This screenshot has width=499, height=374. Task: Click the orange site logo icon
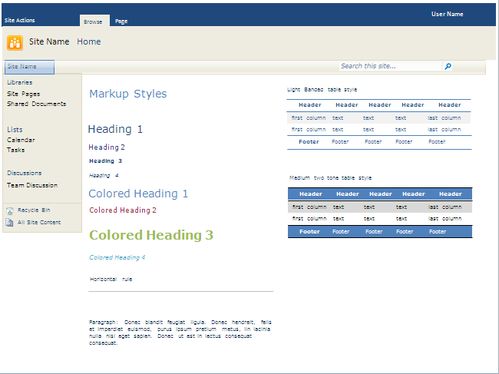(x=15, y=43)
